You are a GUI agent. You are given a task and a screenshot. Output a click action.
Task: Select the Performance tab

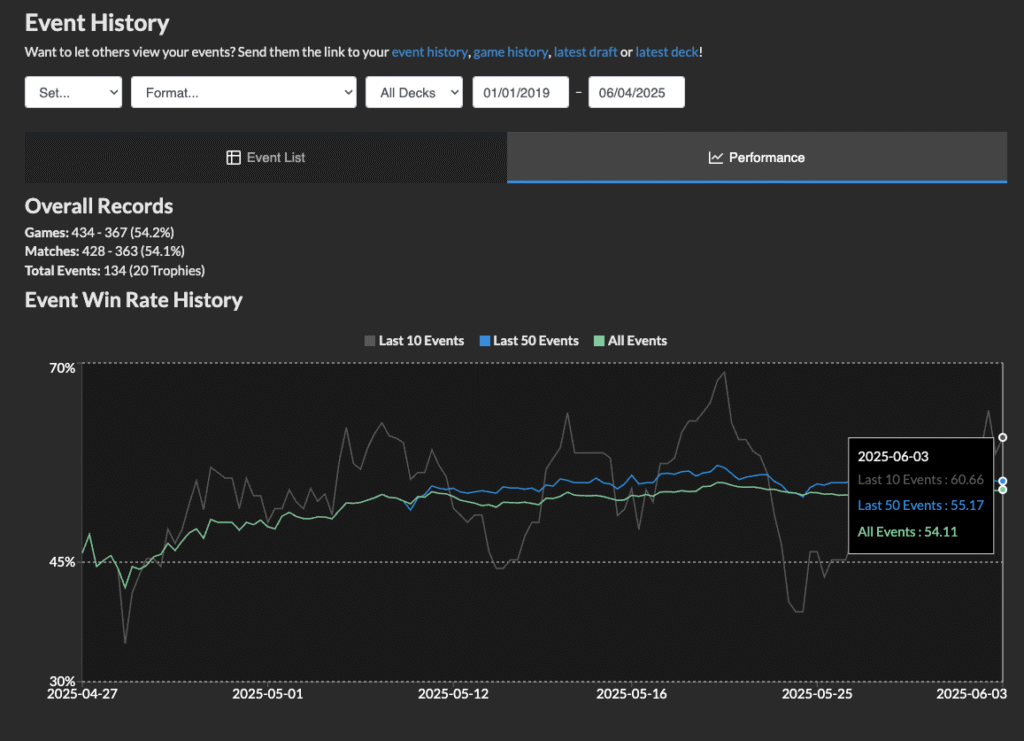tap(756, 157)
